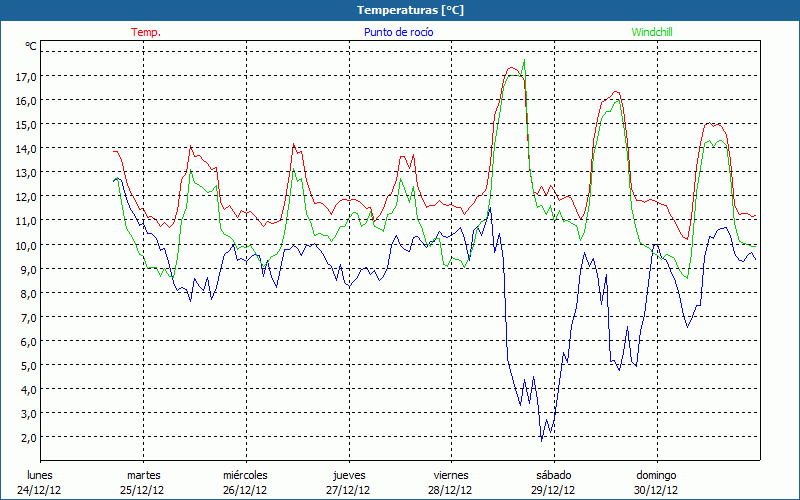Select jueves 27/12/12 date label
The width and height of the screenshot is (800, 500).
click(349, 482)
